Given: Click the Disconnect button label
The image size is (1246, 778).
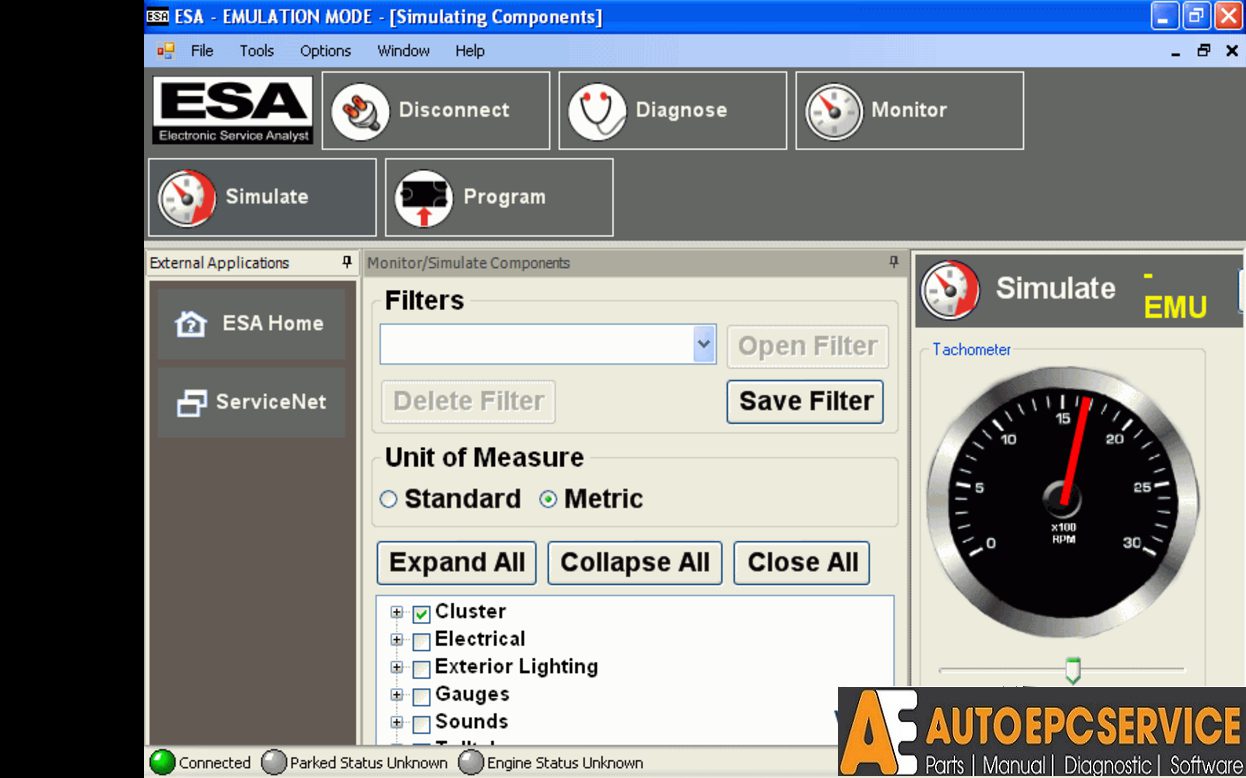Looking at the screenshot, I should click(454, 110).
